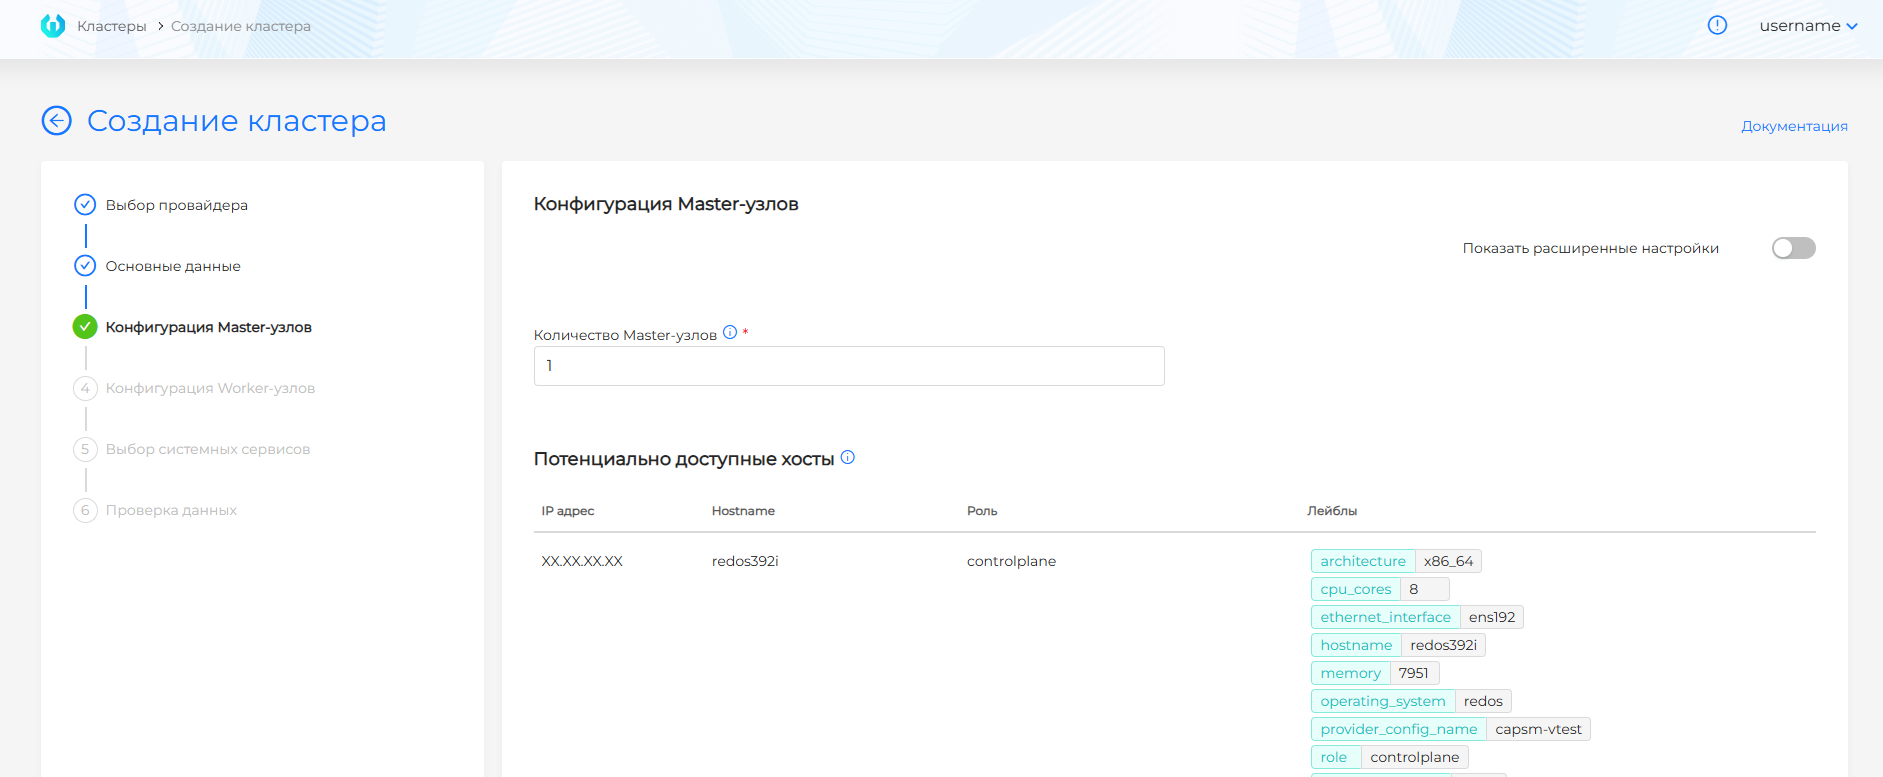The width and height of the screenshot is (1883, 777).
Task: Go to Кластеры breadcrumb
Action: 112,26
